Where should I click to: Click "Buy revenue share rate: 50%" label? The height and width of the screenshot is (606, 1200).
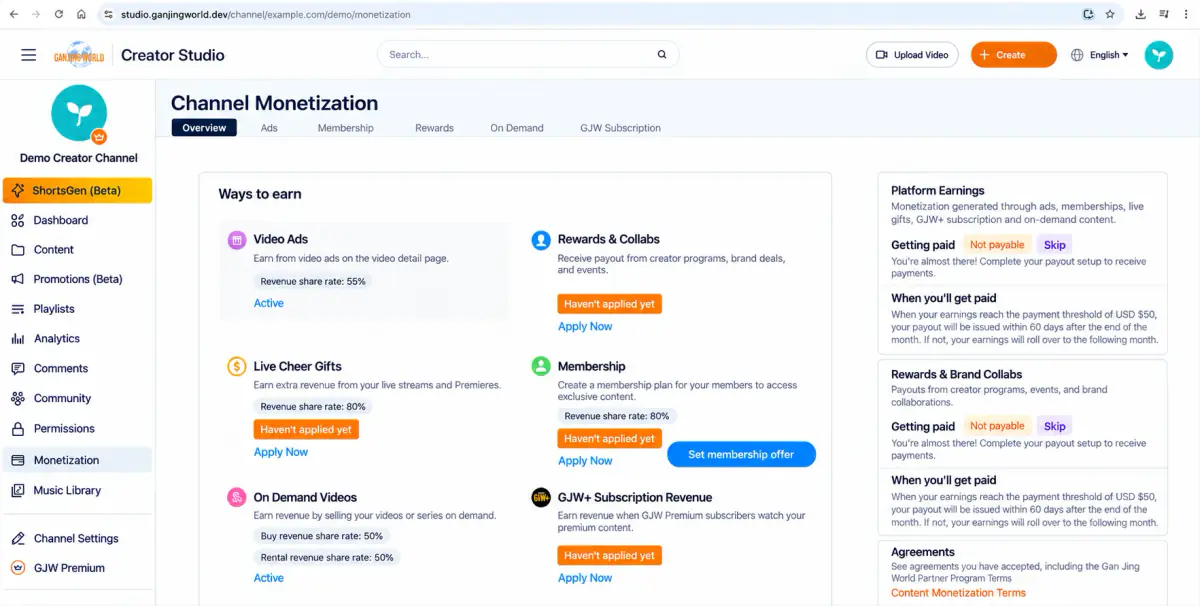[x=322, y=537]
